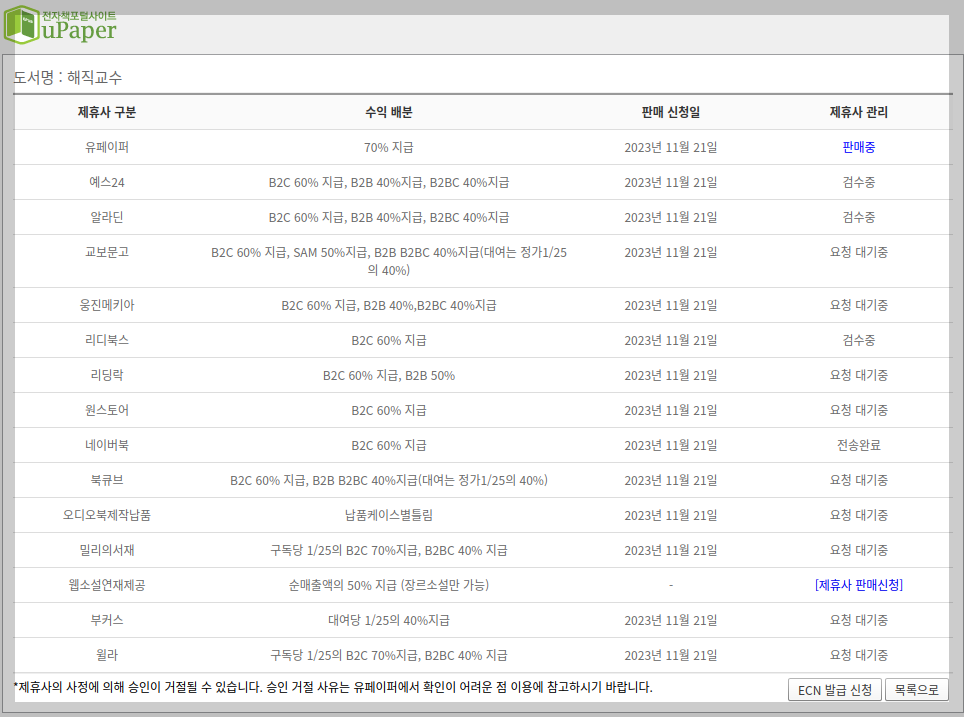Select the 판매 신청일 column header
The height and width of the screenshot is (717, 964).
click(671, 112)
